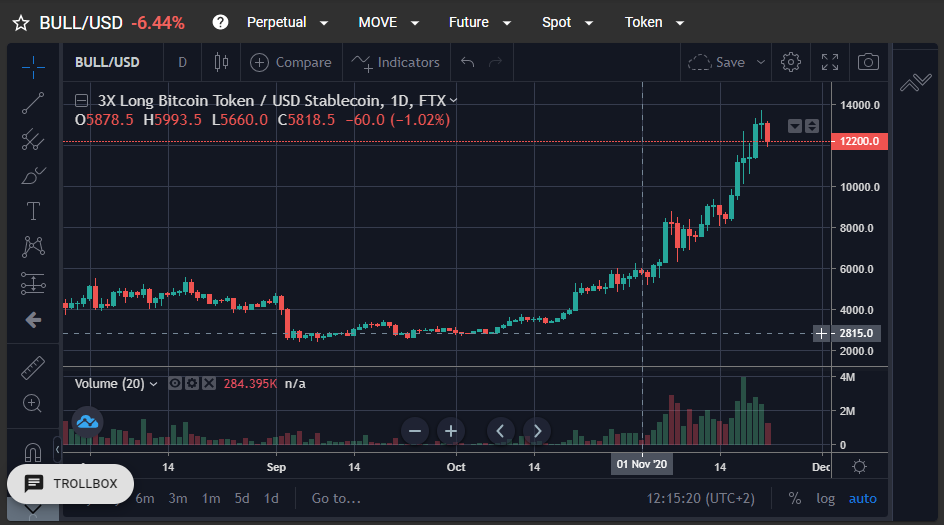Toggle percent scale mode
Image resolution: width=944 pixels, height=525 pixels.
click(x=795, y=499)
